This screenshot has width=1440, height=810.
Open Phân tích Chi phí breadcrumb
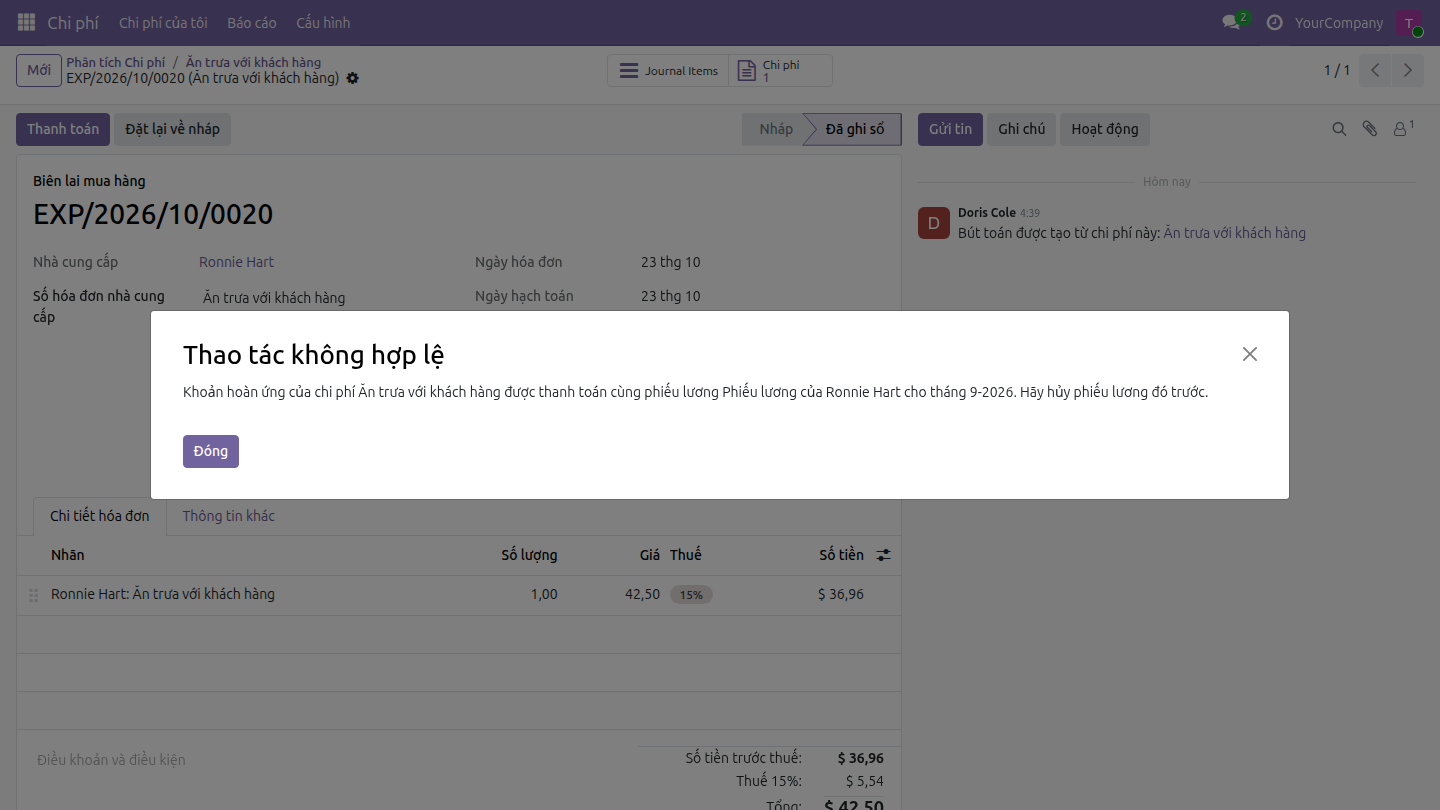click(x=116, y=62)
